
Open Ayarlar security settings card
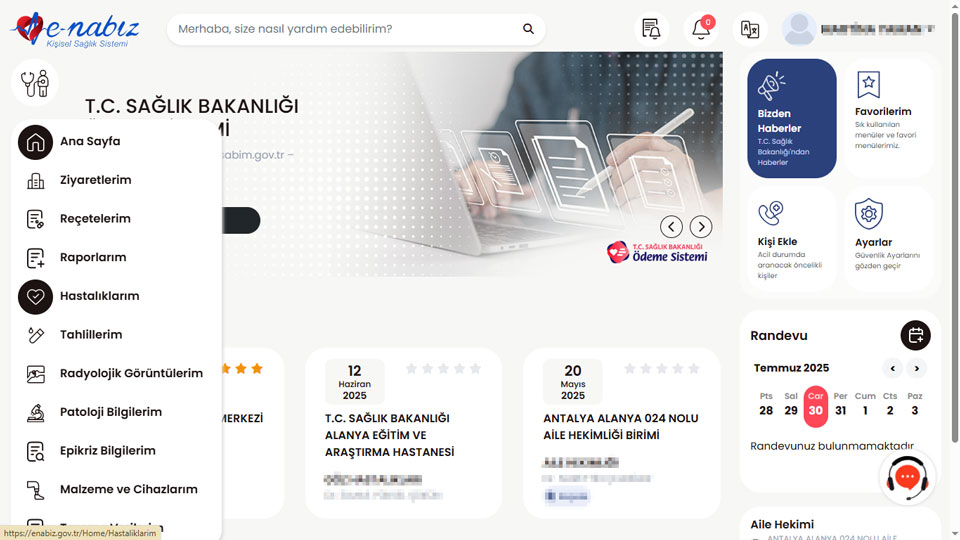tap(888, 239)
